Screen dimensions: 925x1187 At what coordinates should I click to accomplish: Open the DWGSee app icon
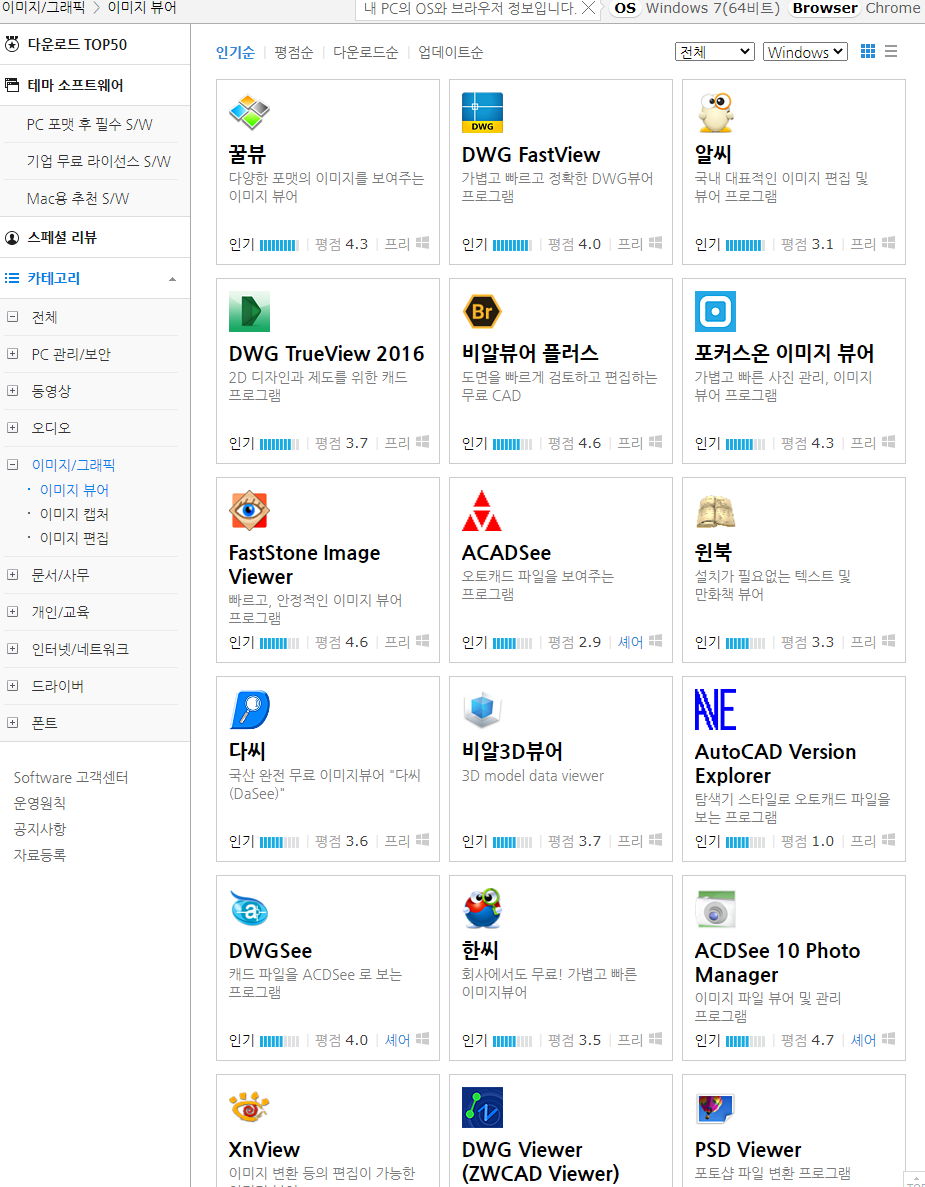click(249, 908)
